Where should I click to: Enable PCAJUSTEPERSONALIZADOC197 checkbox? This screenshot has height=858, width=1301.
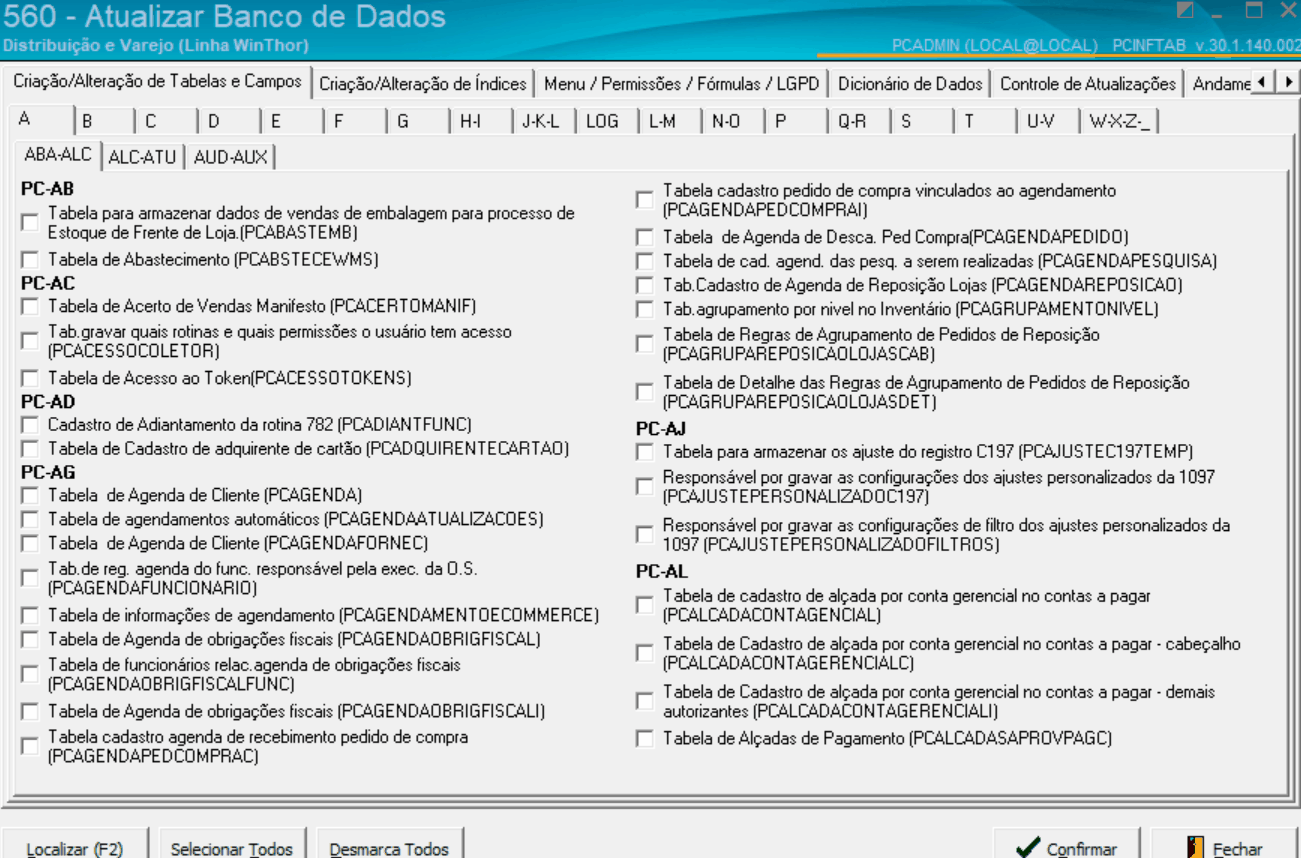[645, 486]
